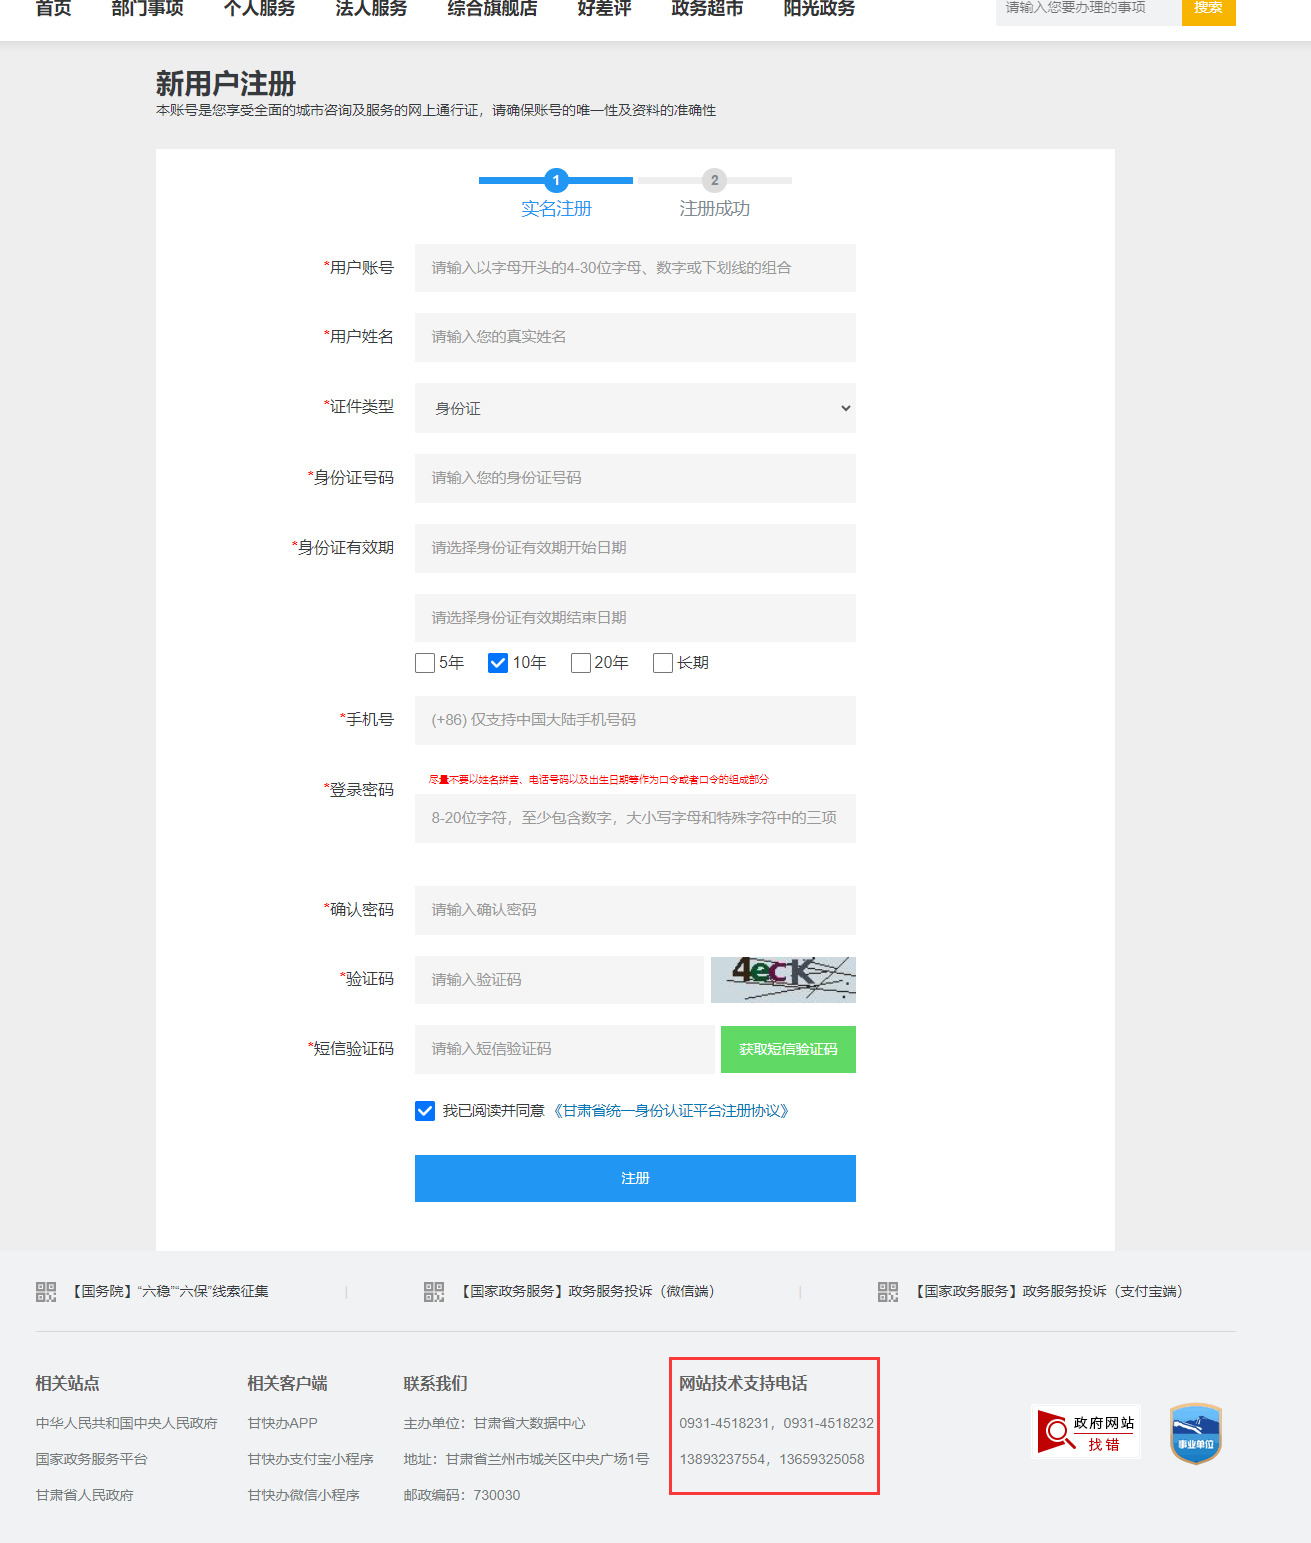This screenshot has height=1543, width=1311.
Task: Click the step 1 实名注册 circle indicator
Action: tap(556, 181)
